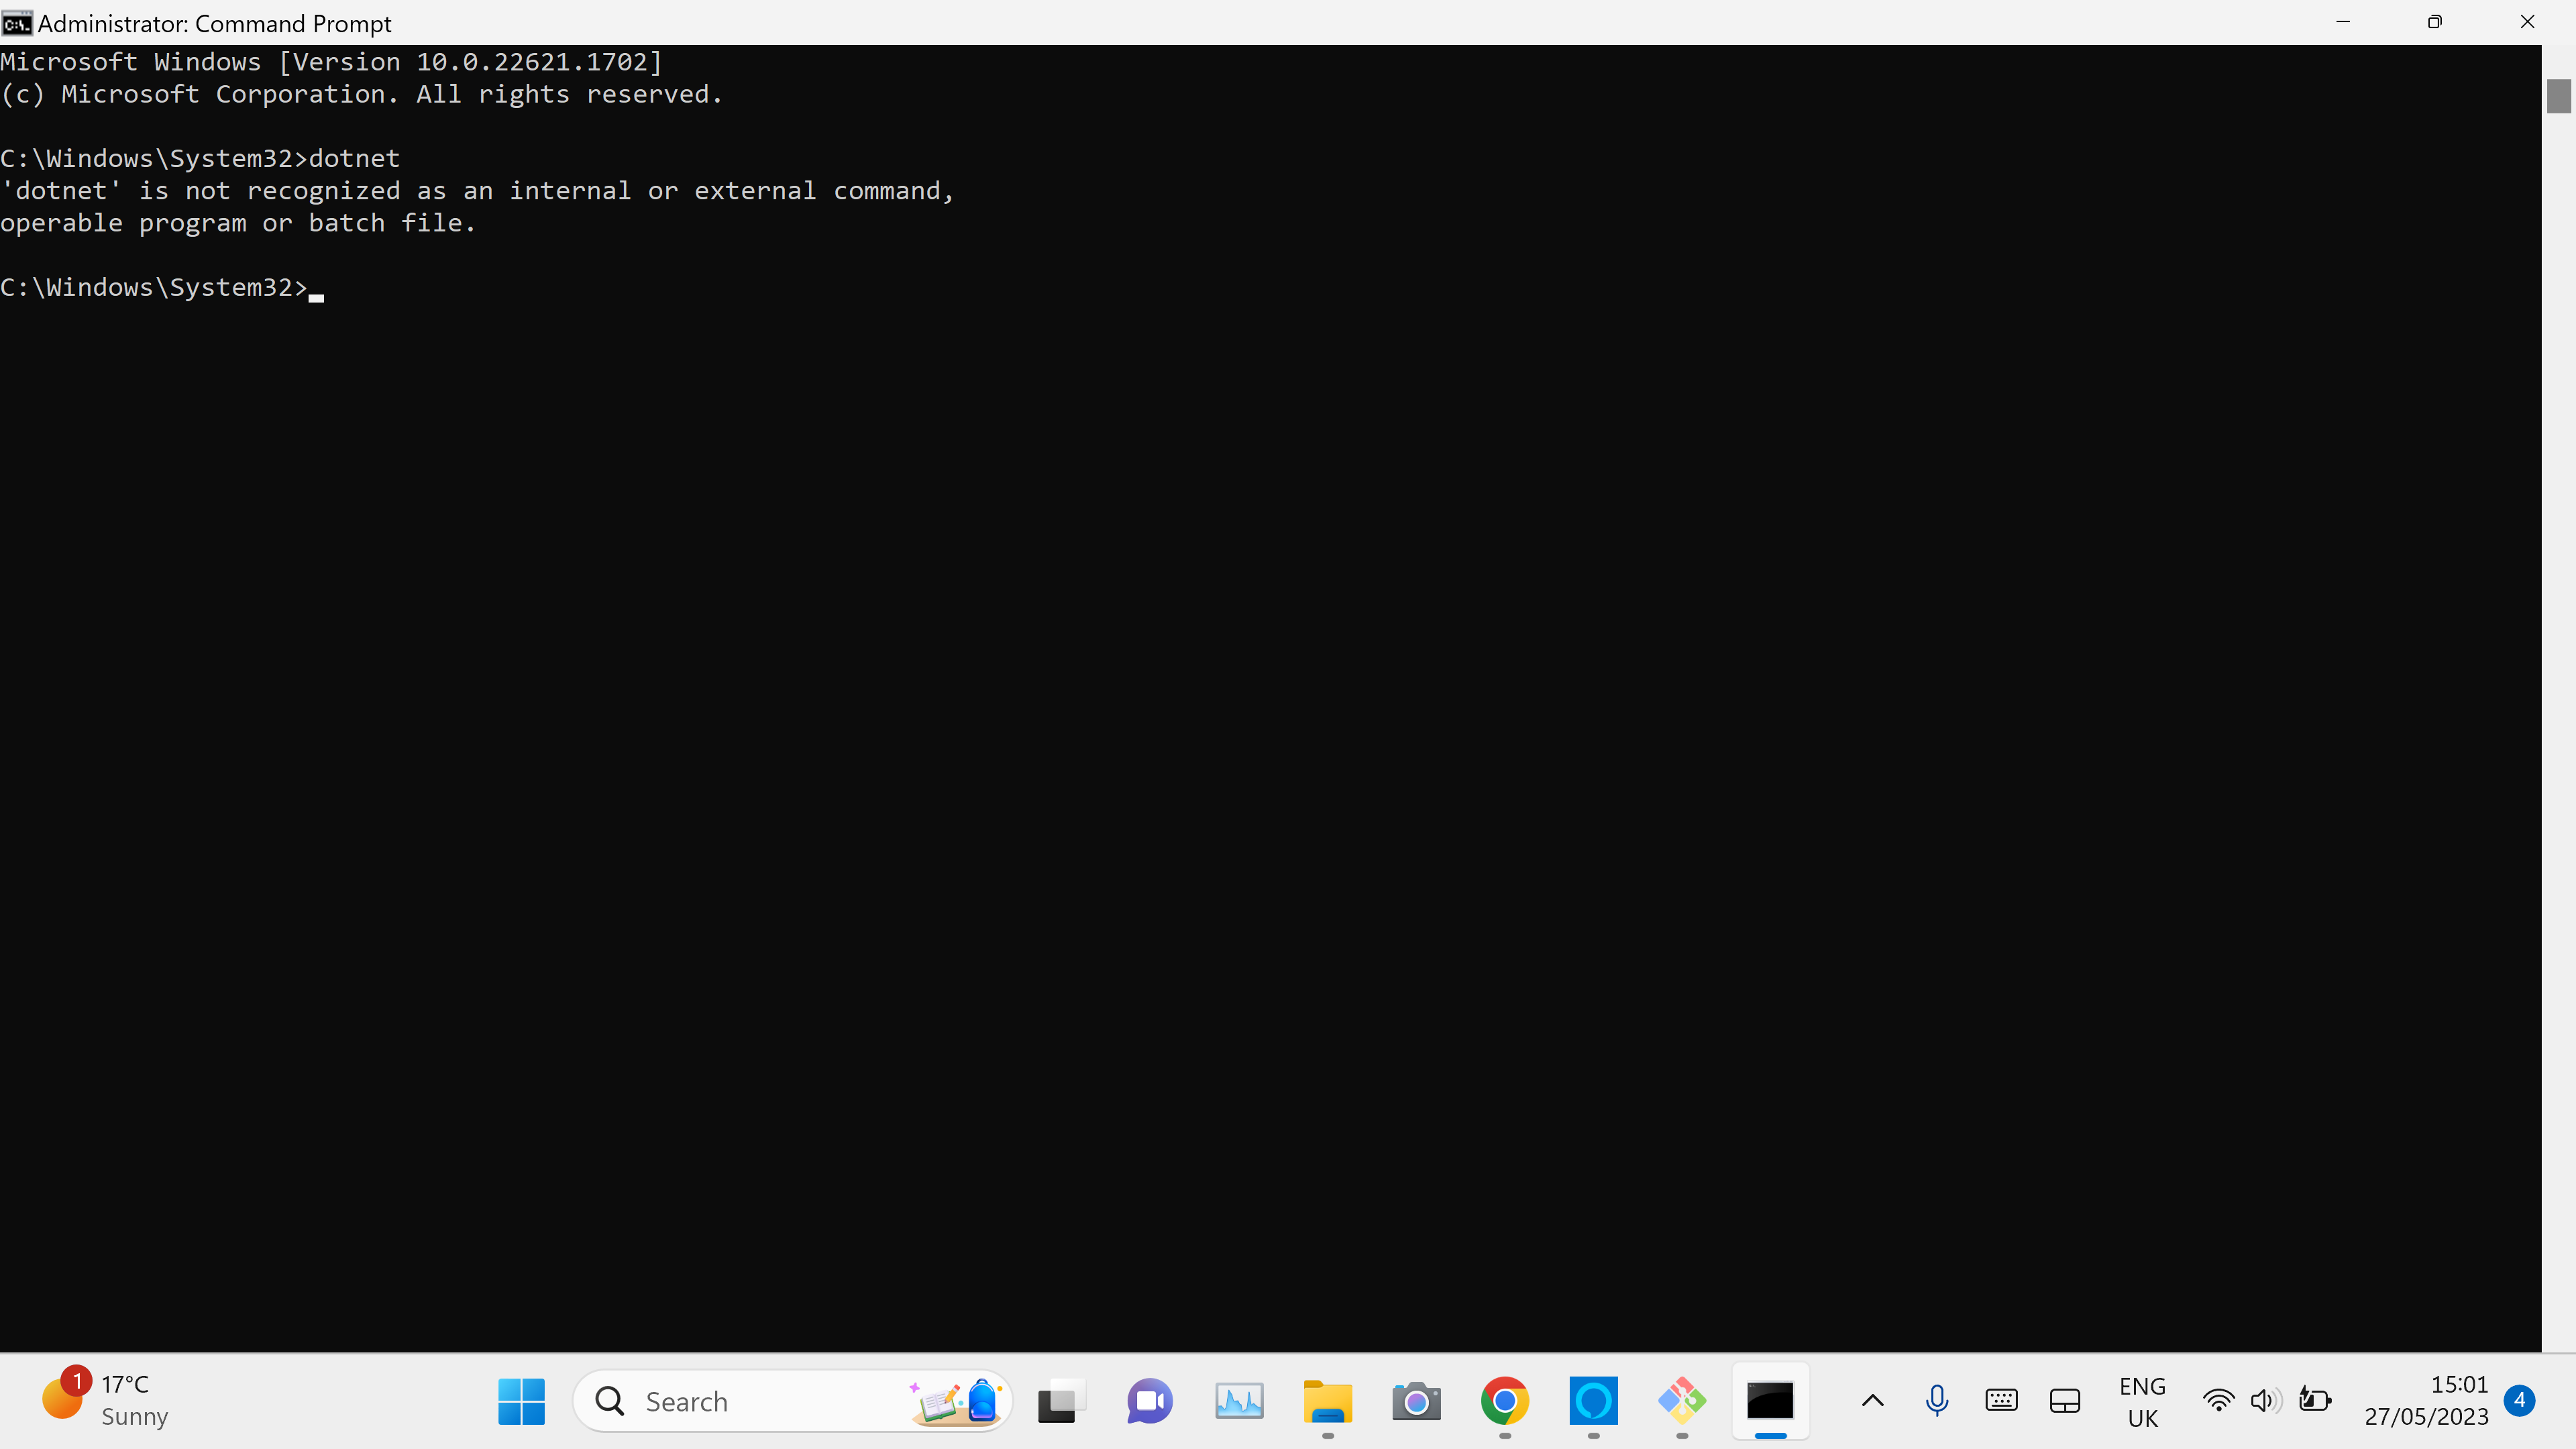Screen dimensions: 2576x1449
Task: Open File Explorer from the taskbar
Action: pyautogui.click(x=1327, y=1401)
